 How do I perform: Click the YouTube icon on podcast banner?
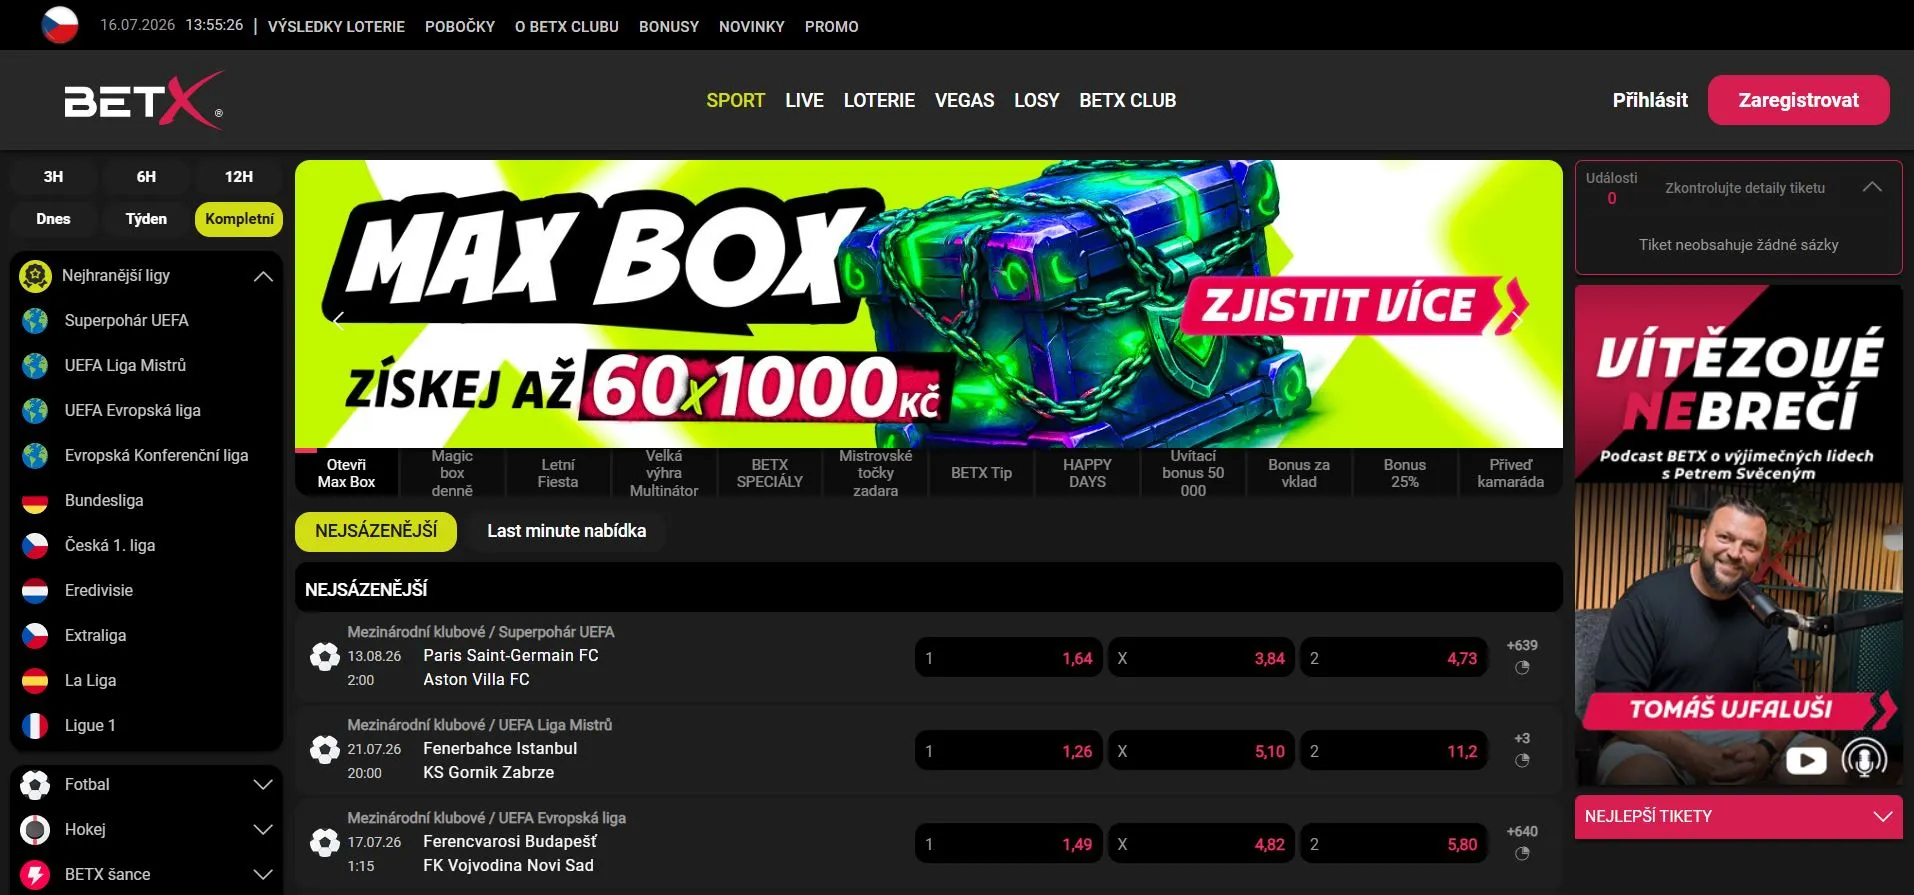(1806, 761)
